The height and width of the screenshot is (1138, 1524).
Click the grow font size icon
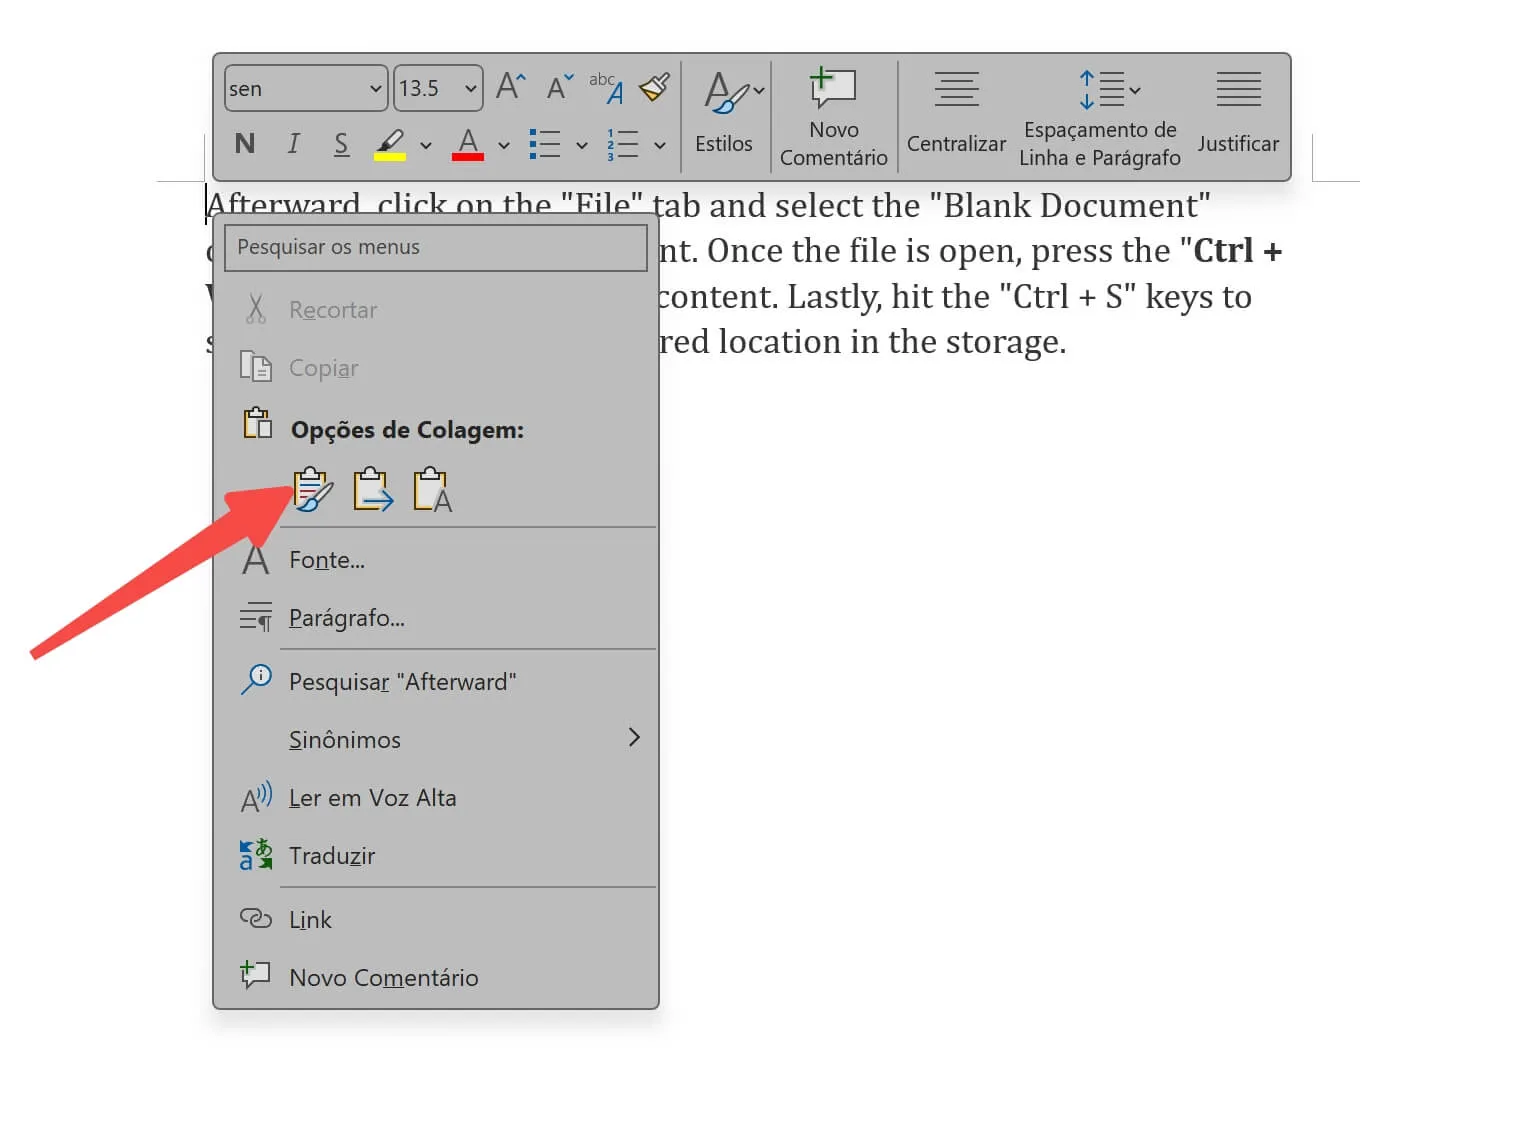[x=510, y=87]
